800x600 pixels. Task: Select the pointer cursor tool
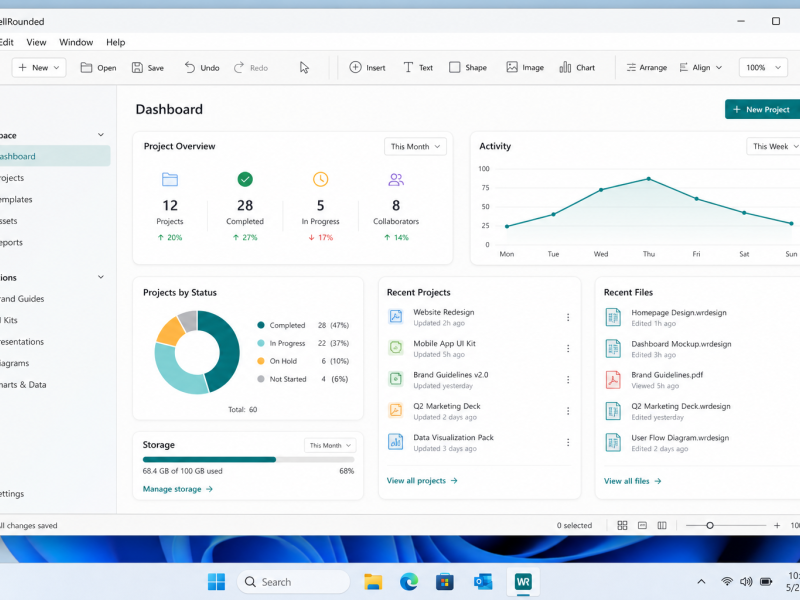[304, 67]
